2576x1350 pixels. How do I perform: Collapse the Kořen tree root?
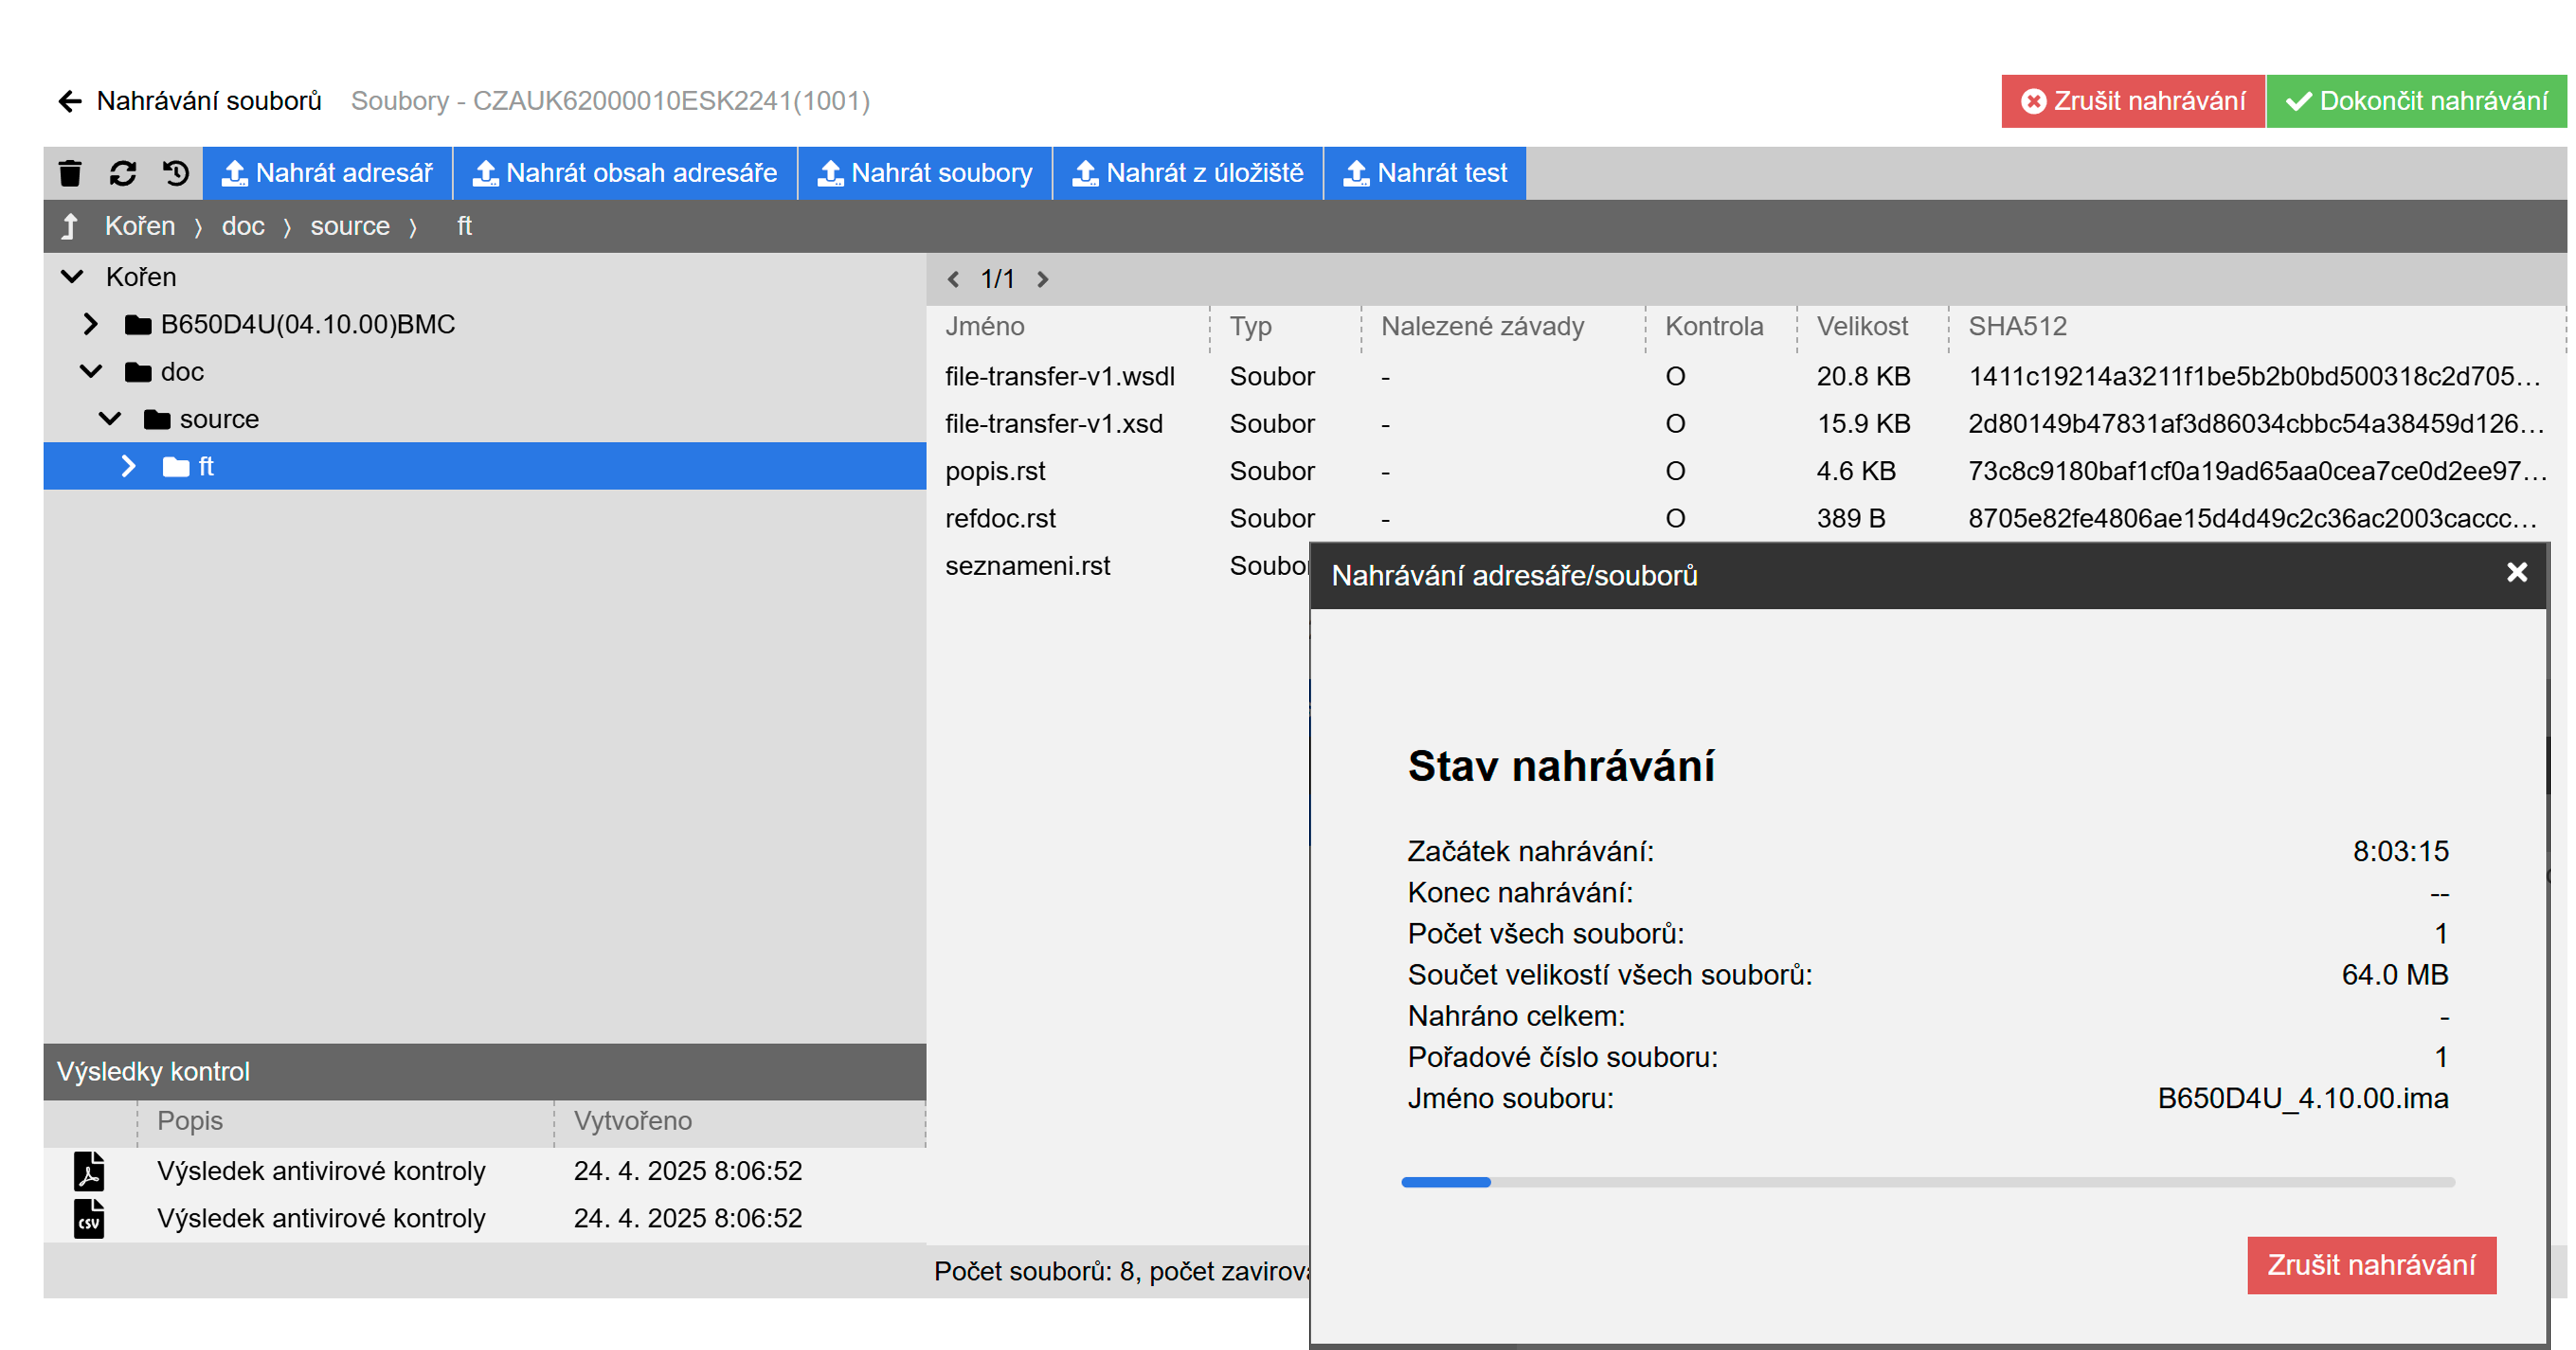[72, 277]
